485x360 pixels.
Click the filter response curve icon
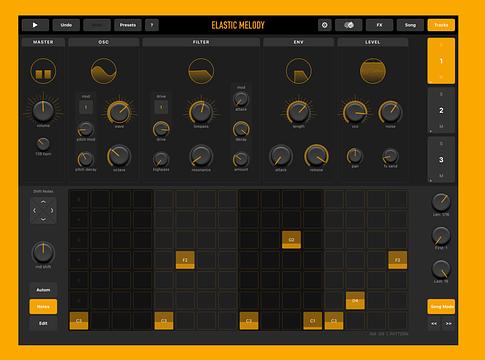point(201,71)
